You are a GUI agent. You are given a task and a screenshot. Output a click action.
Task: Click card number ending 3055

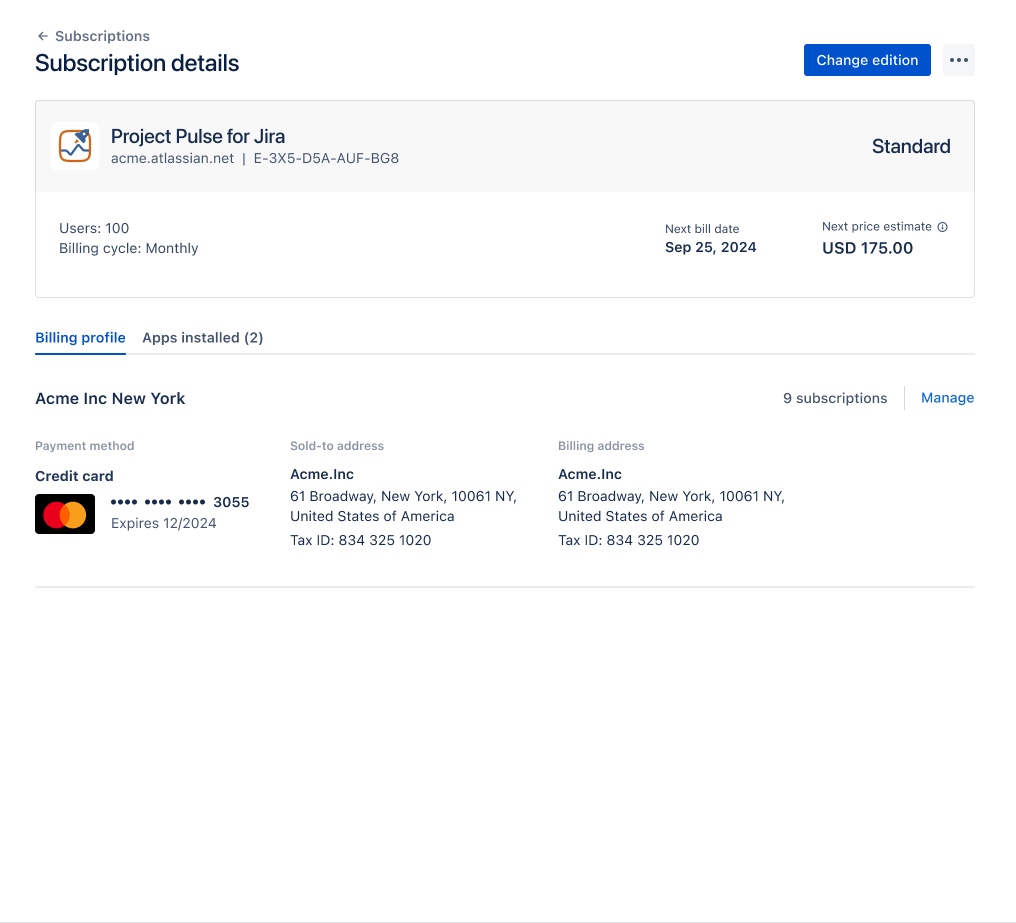coord(179,502)
